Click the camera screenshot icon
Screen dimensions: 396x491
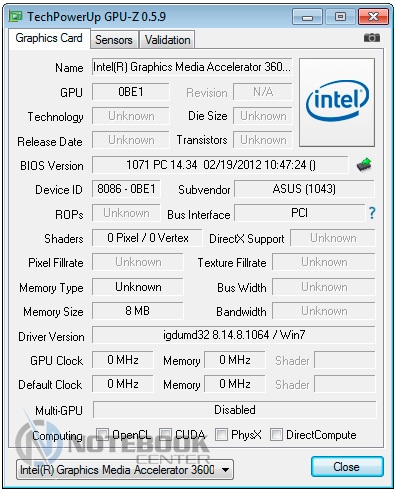pyautogui.click(x=372, y=38)
